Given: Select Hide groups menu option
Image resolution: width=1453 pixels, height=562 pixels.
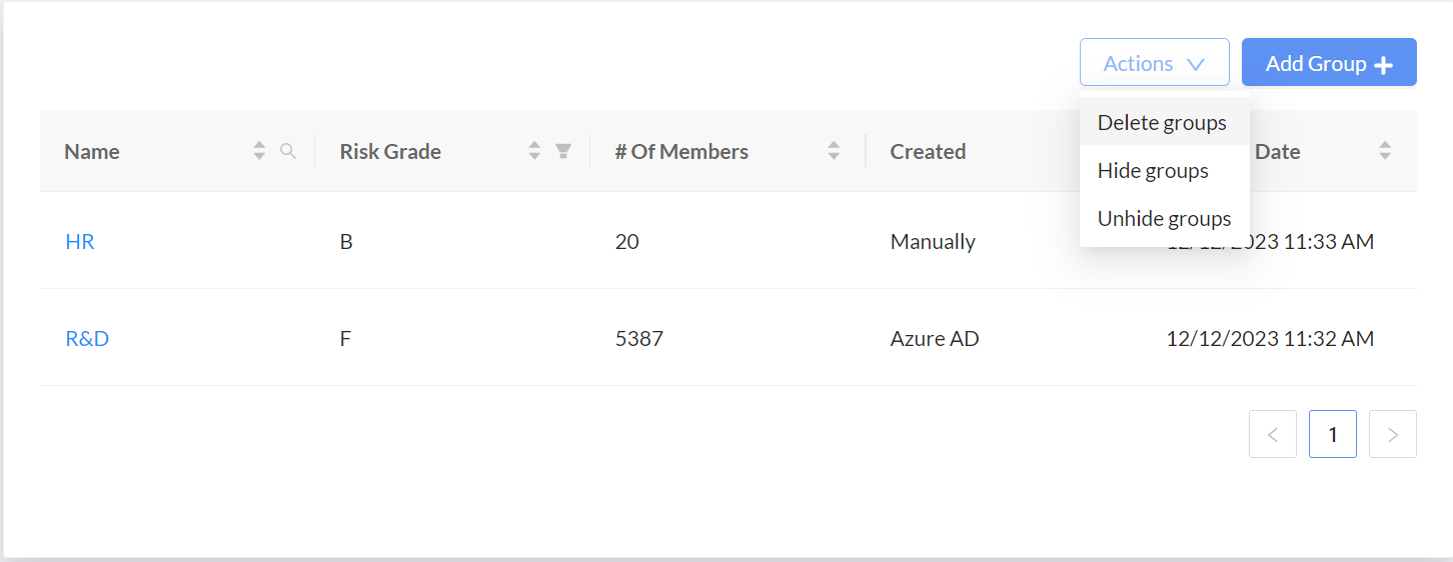Looking at the screenshot, I should point(1153,171).
